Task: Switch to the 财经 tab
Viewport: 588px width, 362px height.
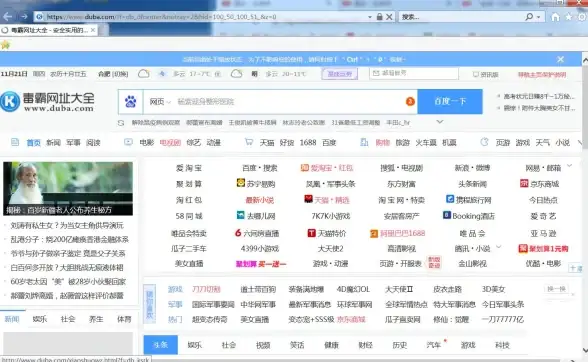Action: pyautogui.click(x=365, y=345)
